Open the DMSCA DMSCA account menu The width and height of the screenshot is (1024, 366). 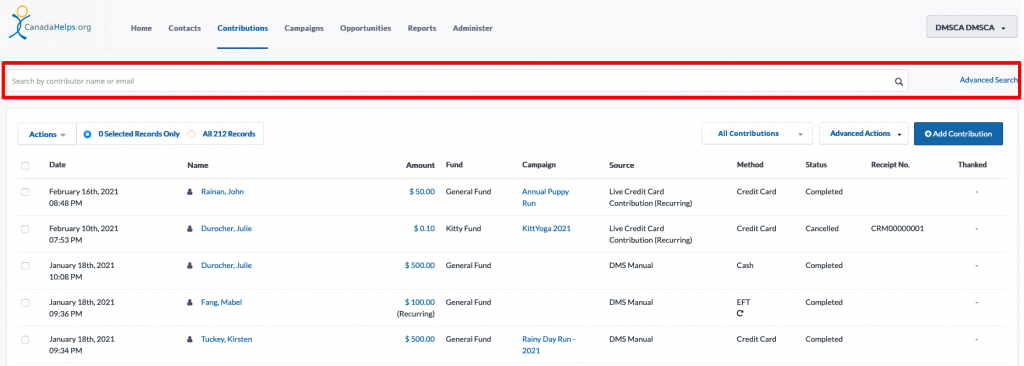969,27
